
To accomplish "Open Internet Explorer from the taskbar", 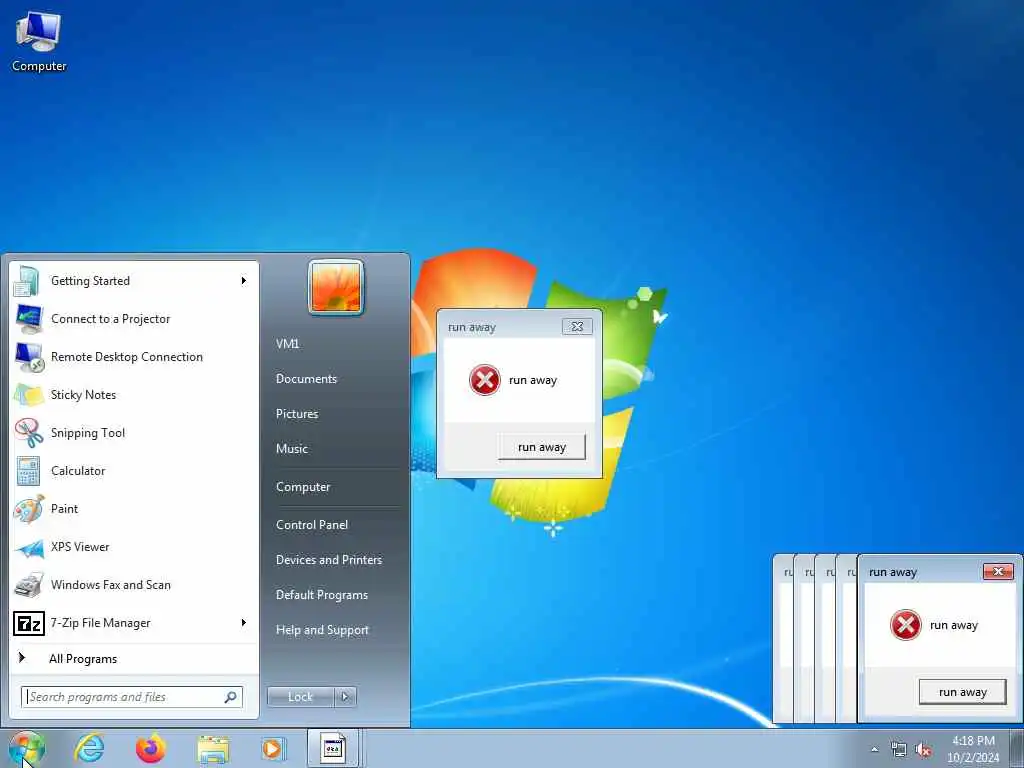I will pyautogui.click(x=89, y=748).
